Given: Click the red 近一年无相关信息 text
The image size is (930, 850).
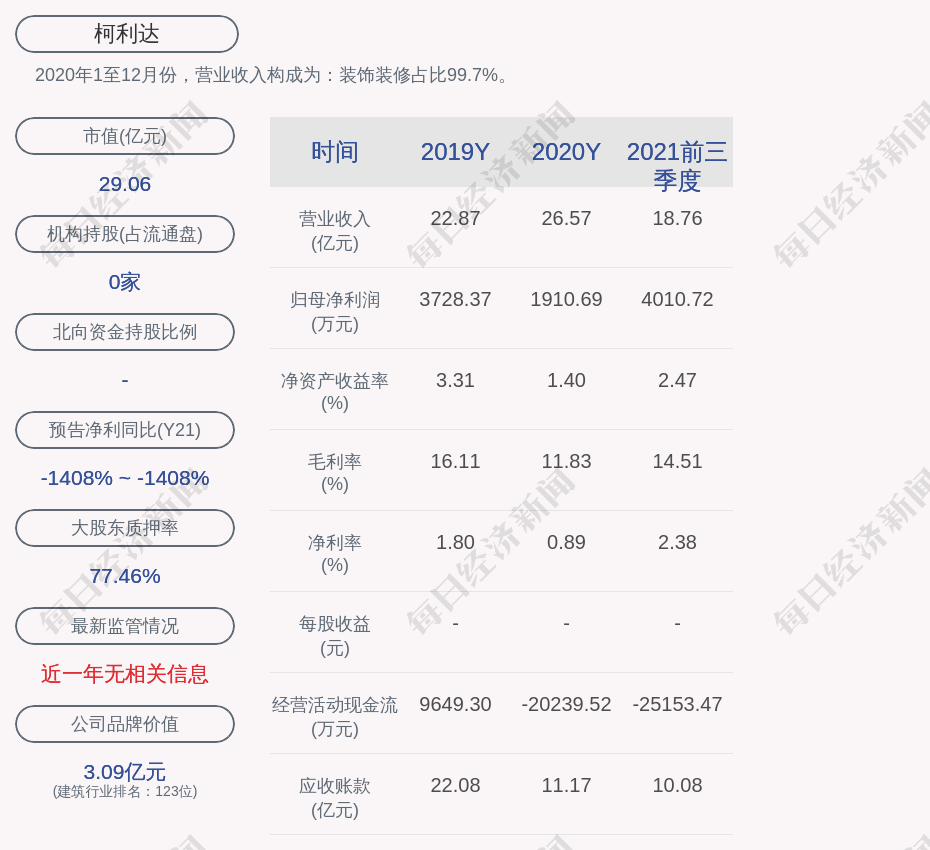Looking at the screenshot, I should (x=125, y=674).
